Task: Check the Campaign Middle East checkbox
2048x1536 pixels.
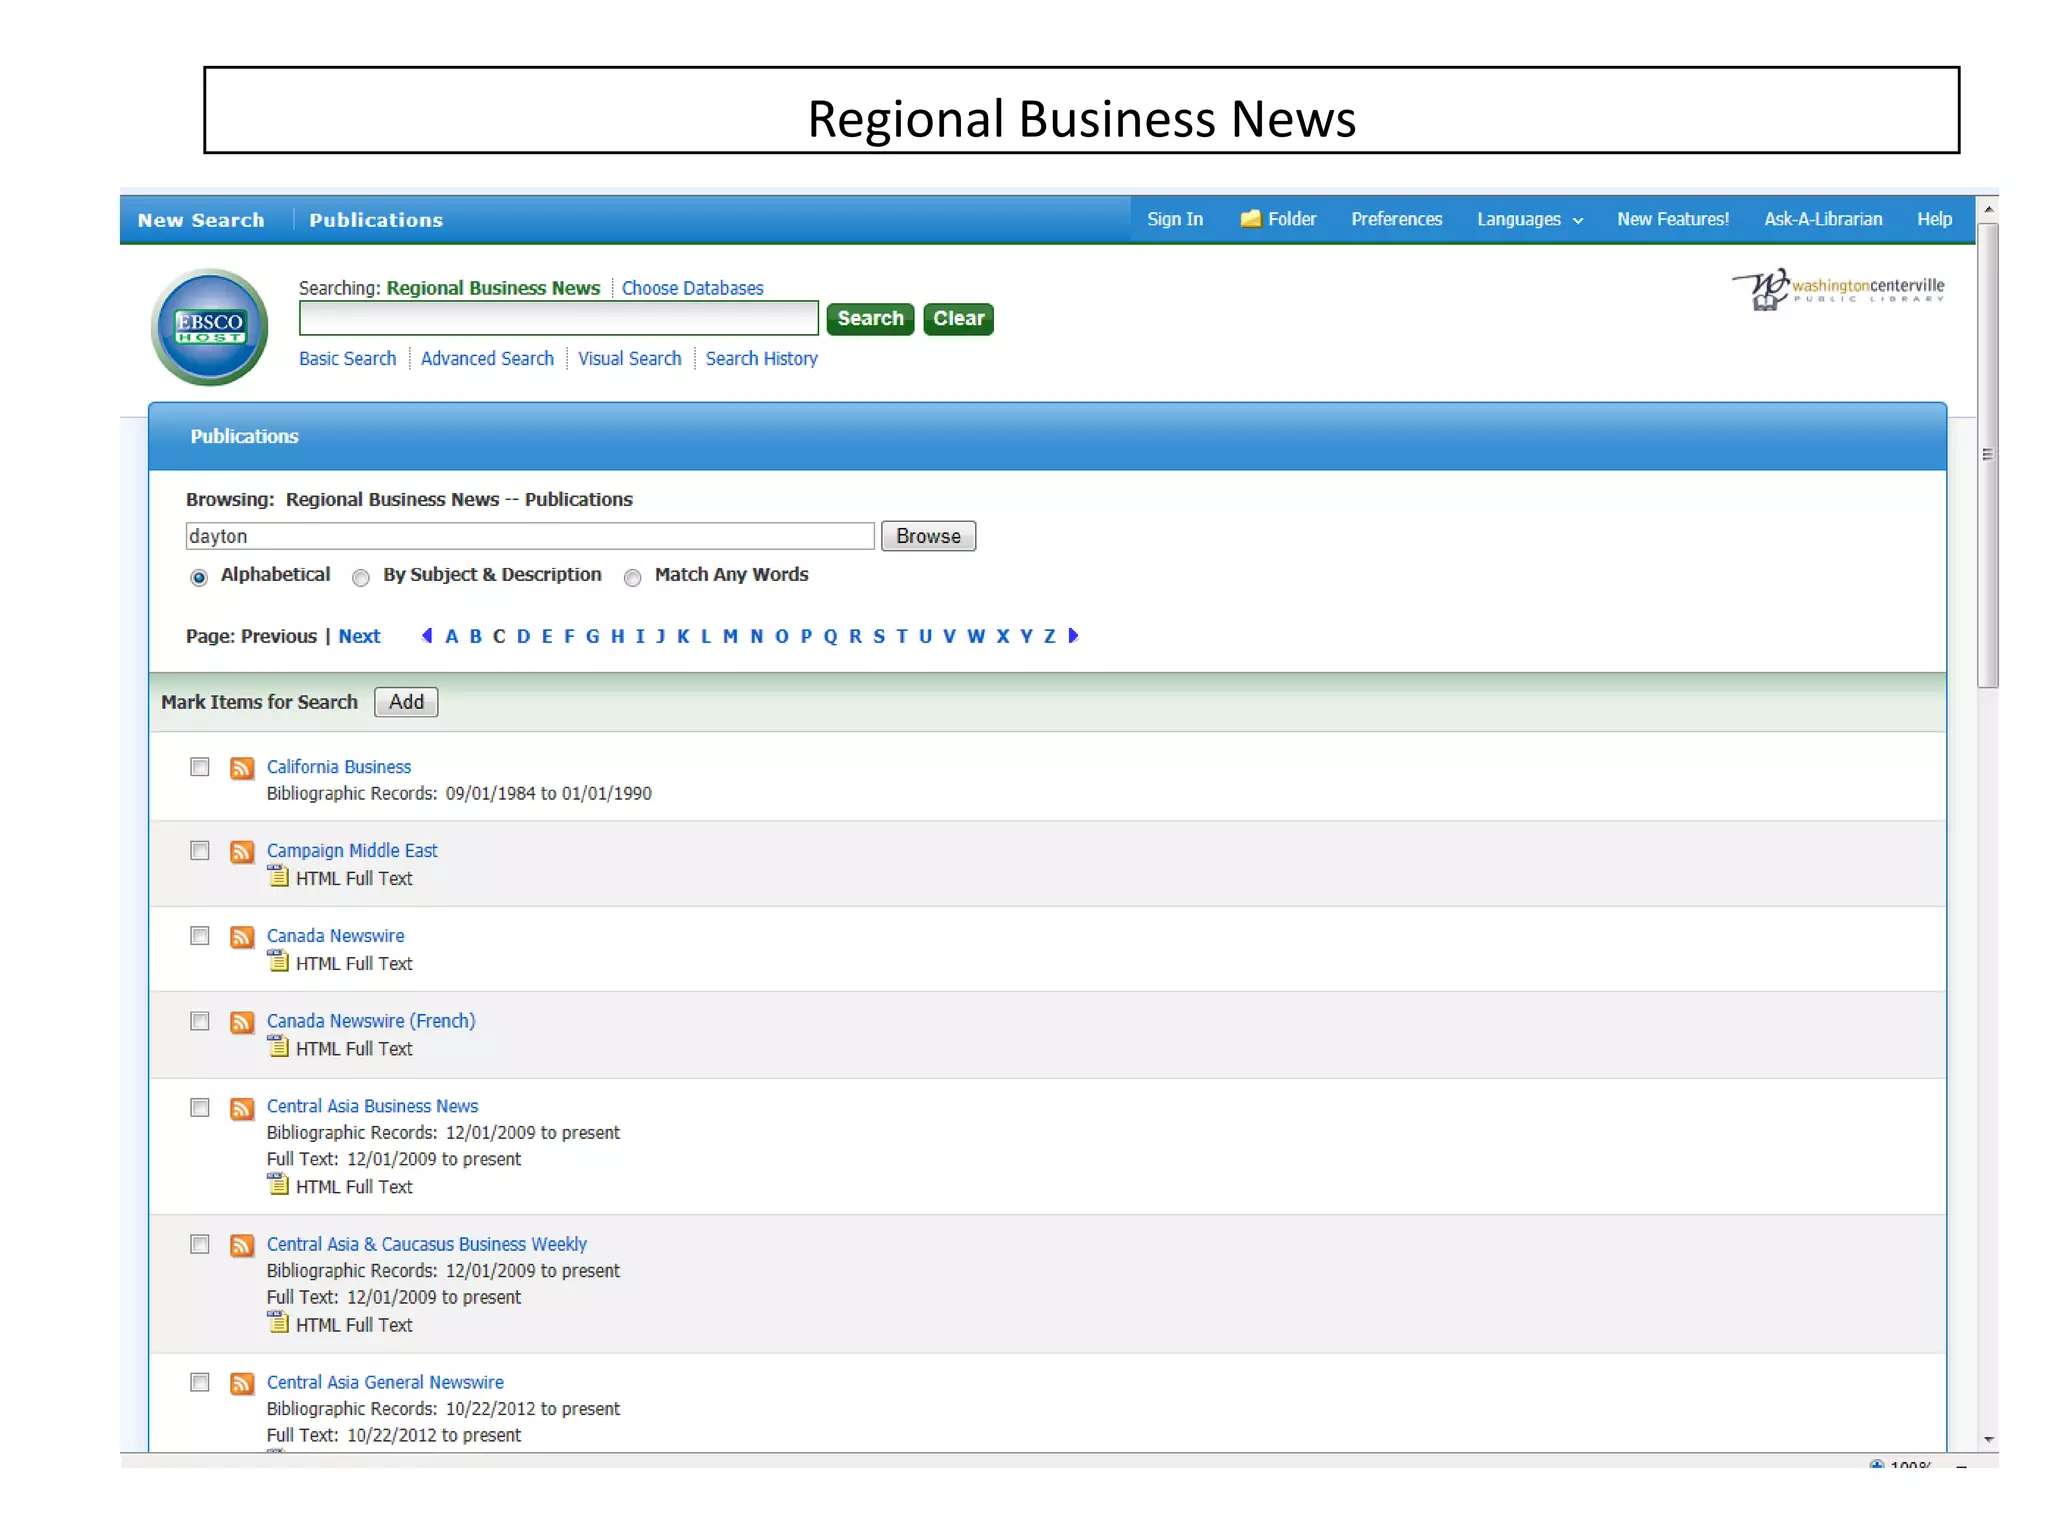Action: [200, 851]
